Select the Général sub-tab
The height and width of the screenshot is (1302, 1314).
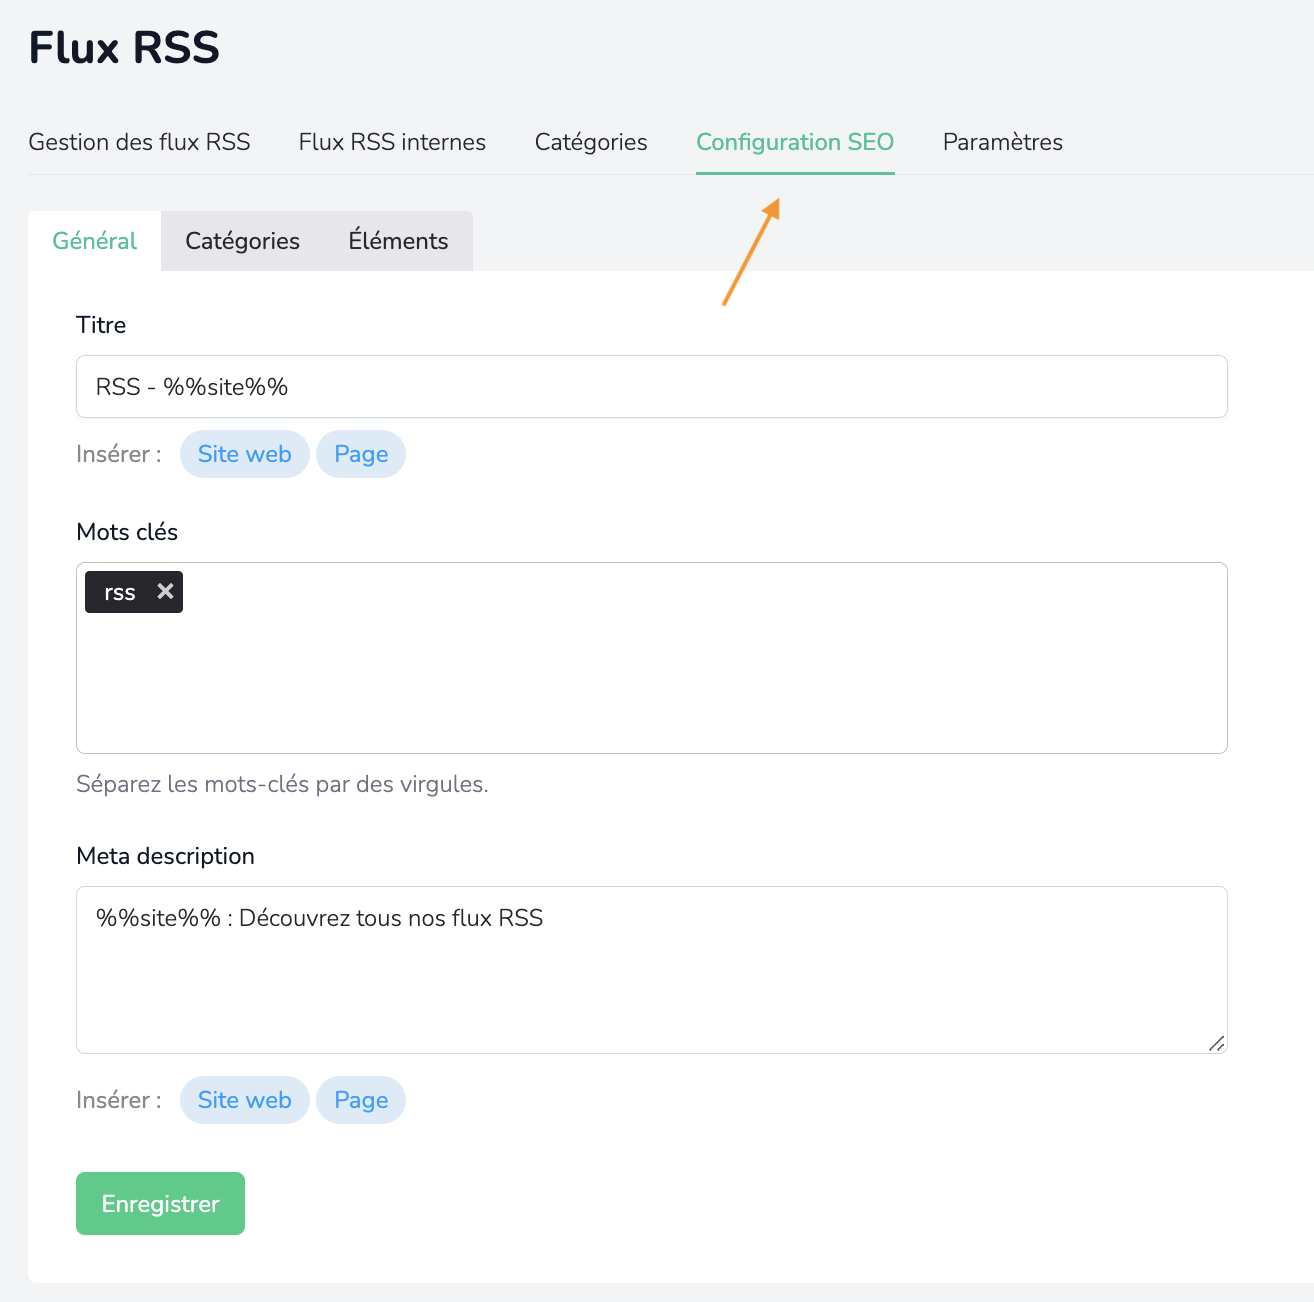click(95, 241)
